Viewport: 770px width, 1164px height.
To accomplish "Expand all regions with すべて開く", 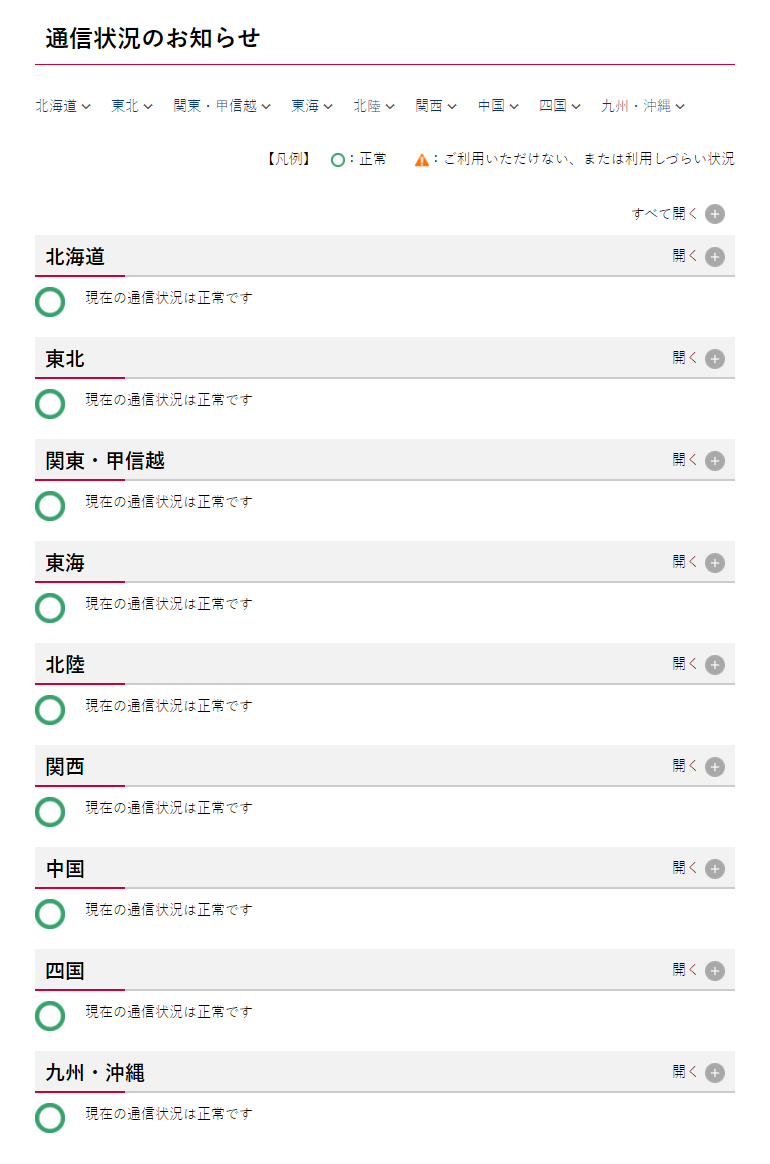I will click(x=677, y=214).
